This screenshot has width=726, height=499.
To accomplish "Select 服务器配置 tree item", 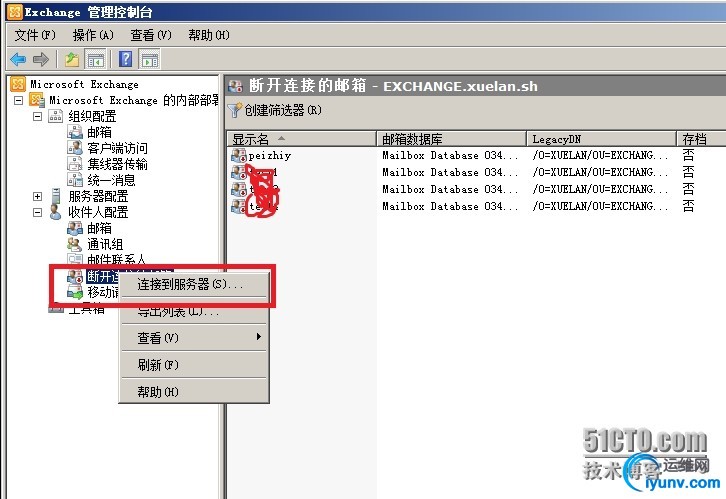I will (98, 196).
